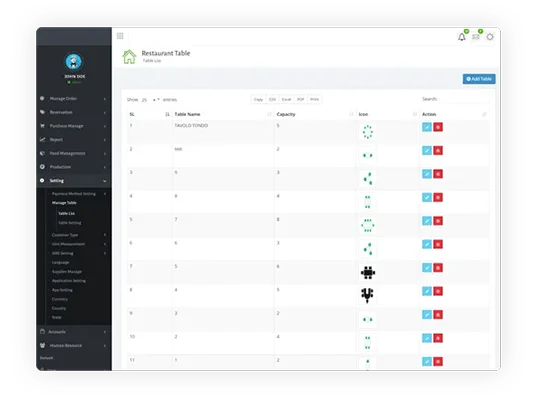Collapse the Manage Table submenu

pos(64,203)
